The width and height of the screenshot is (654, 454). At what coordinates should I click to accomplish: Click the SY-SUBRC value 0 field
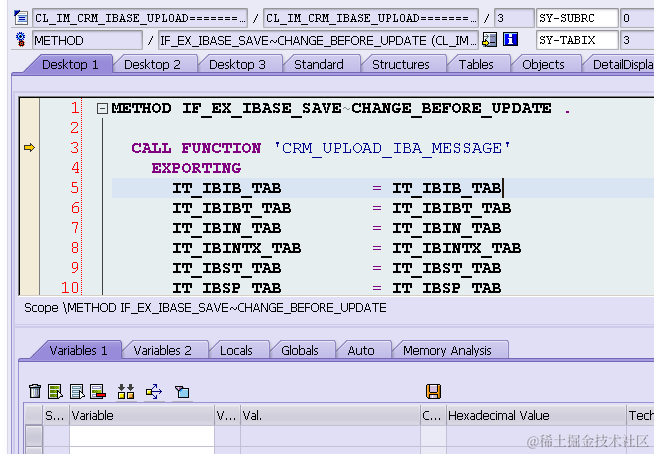click(637, 18)
